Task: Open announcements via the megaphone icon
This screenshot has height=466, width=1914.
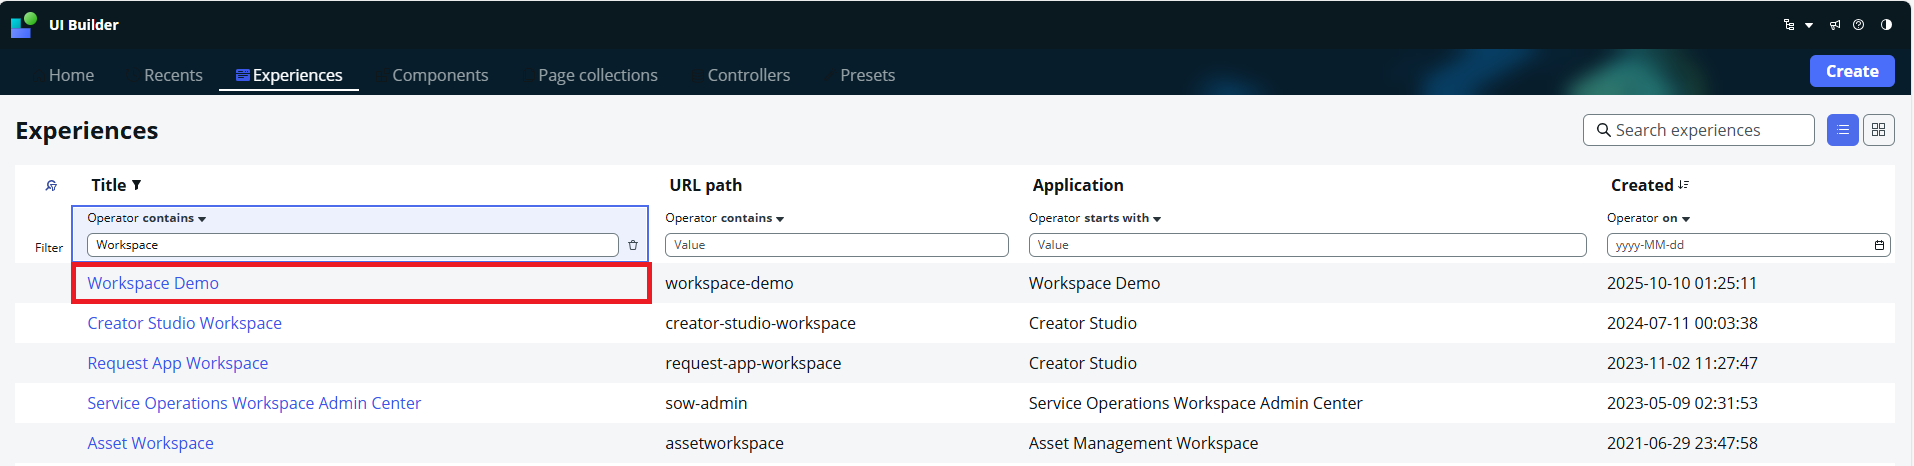Action: click(x=1835, y=25)
